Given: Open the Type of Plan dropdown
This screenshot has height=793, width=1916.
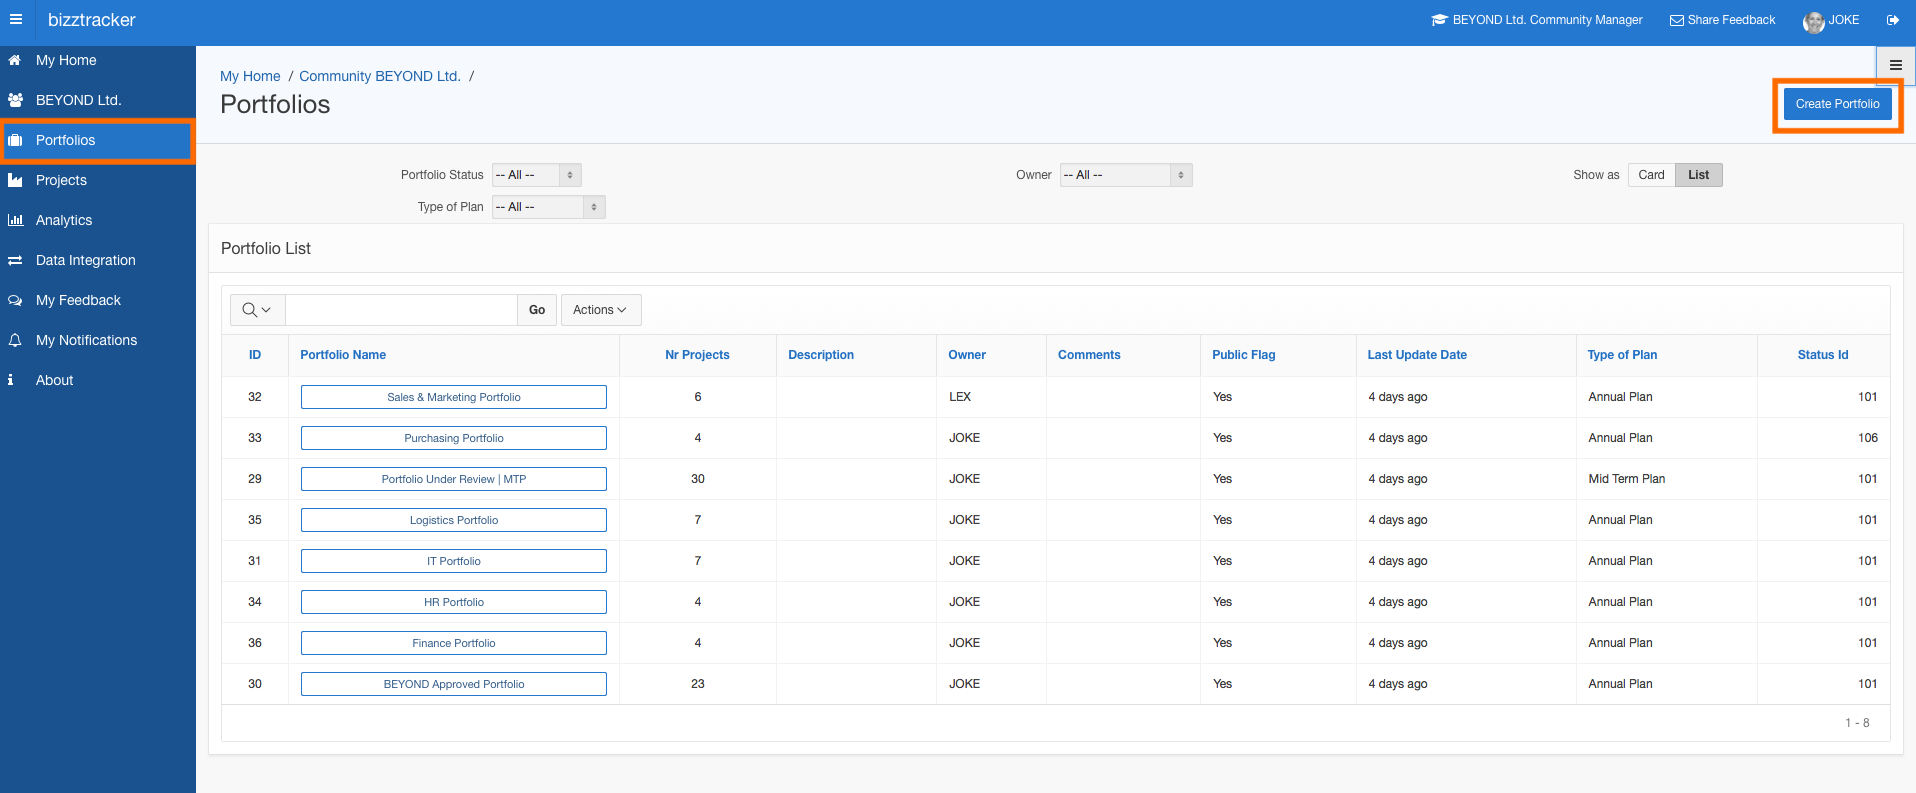Looking at the screenshot, I should point(548,207).
